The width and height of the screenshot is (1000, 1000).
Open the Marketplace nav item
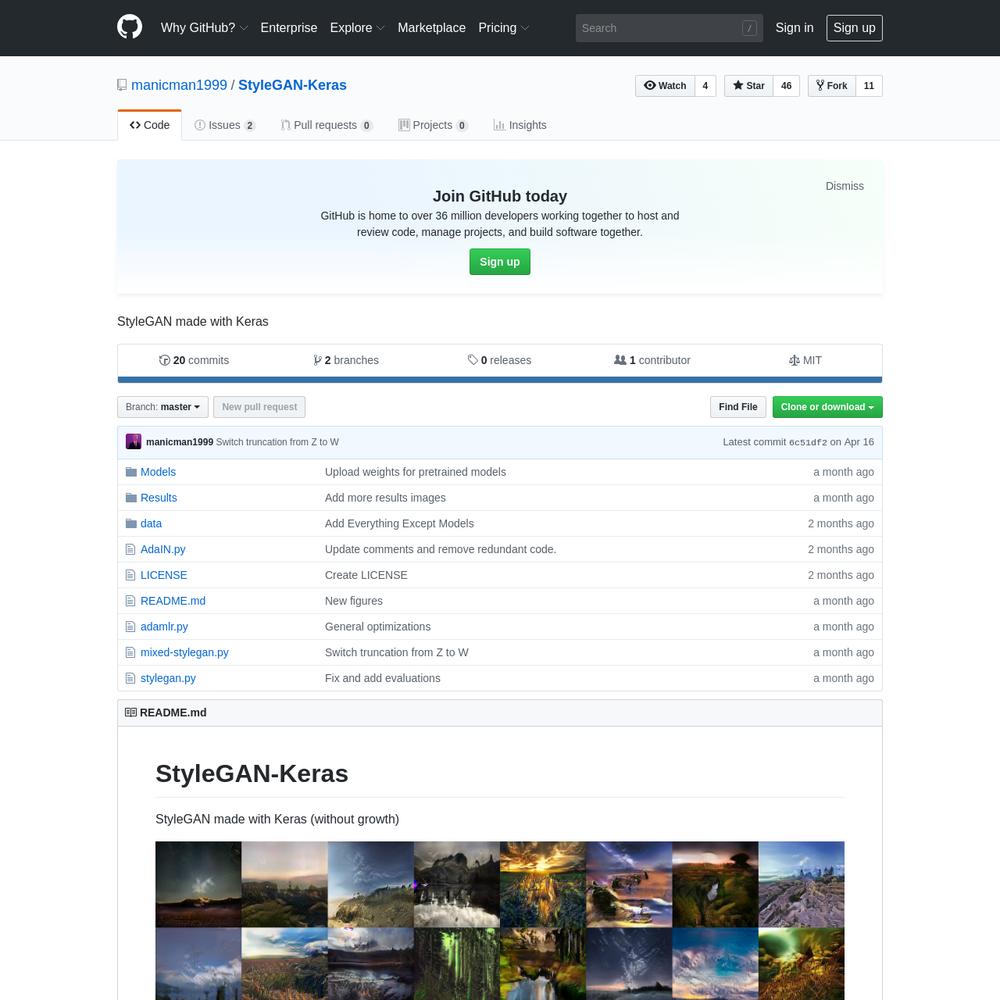coord(432,28)
